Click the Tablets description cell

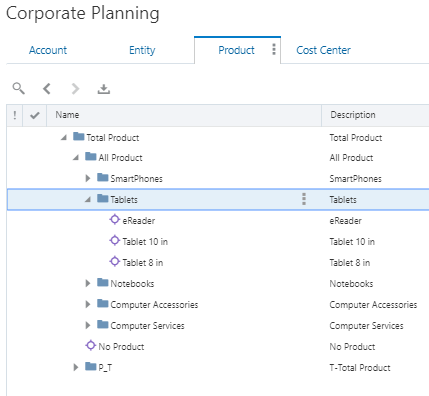tap(343, 200)
